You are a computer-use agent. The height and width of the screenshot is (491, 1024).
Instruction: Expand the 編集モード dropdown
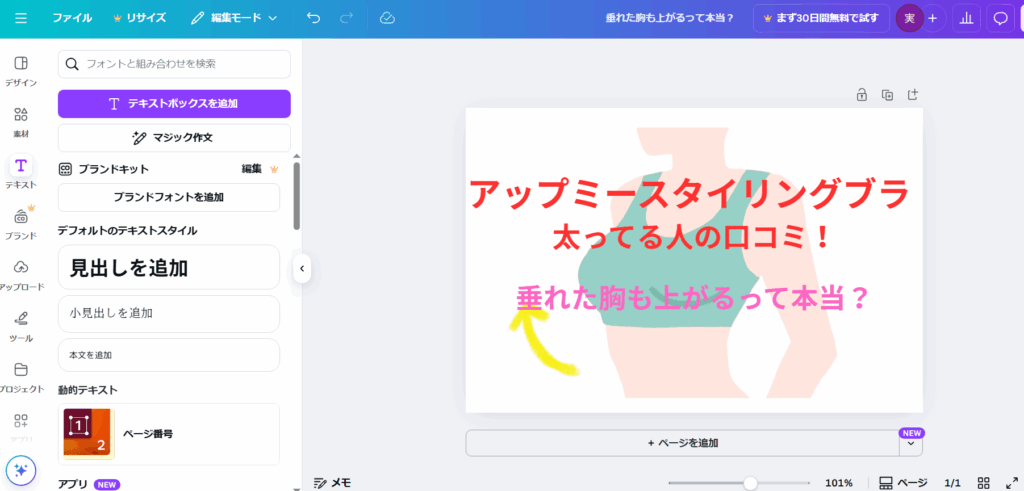pos(234,18)
